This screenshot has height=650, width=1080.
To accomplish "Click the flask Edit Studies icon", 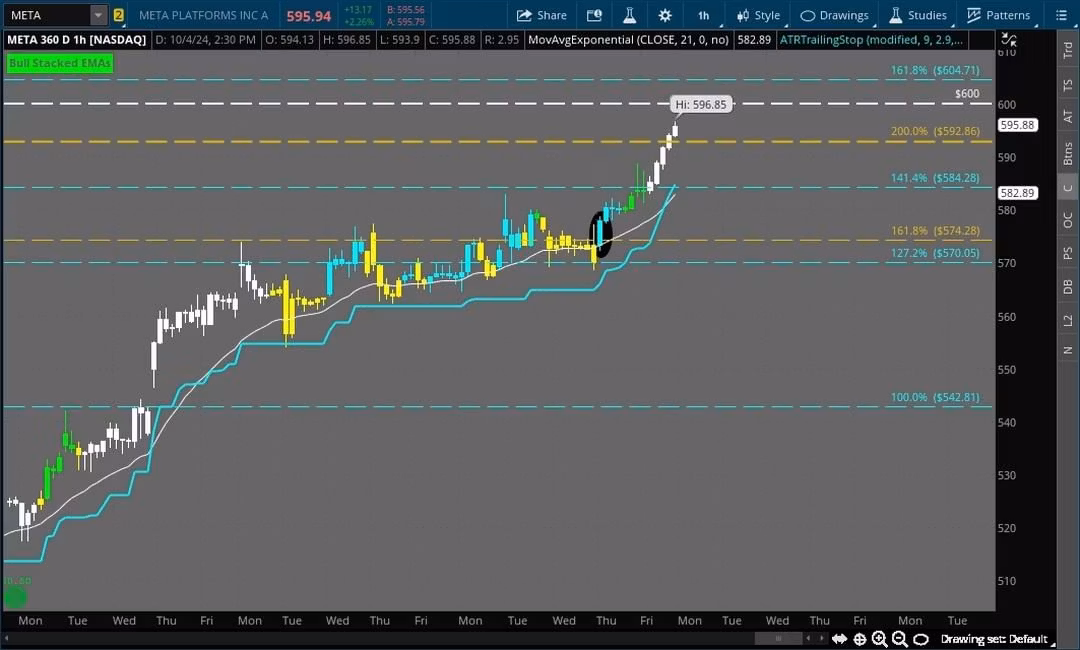I will tap(629, 15).
